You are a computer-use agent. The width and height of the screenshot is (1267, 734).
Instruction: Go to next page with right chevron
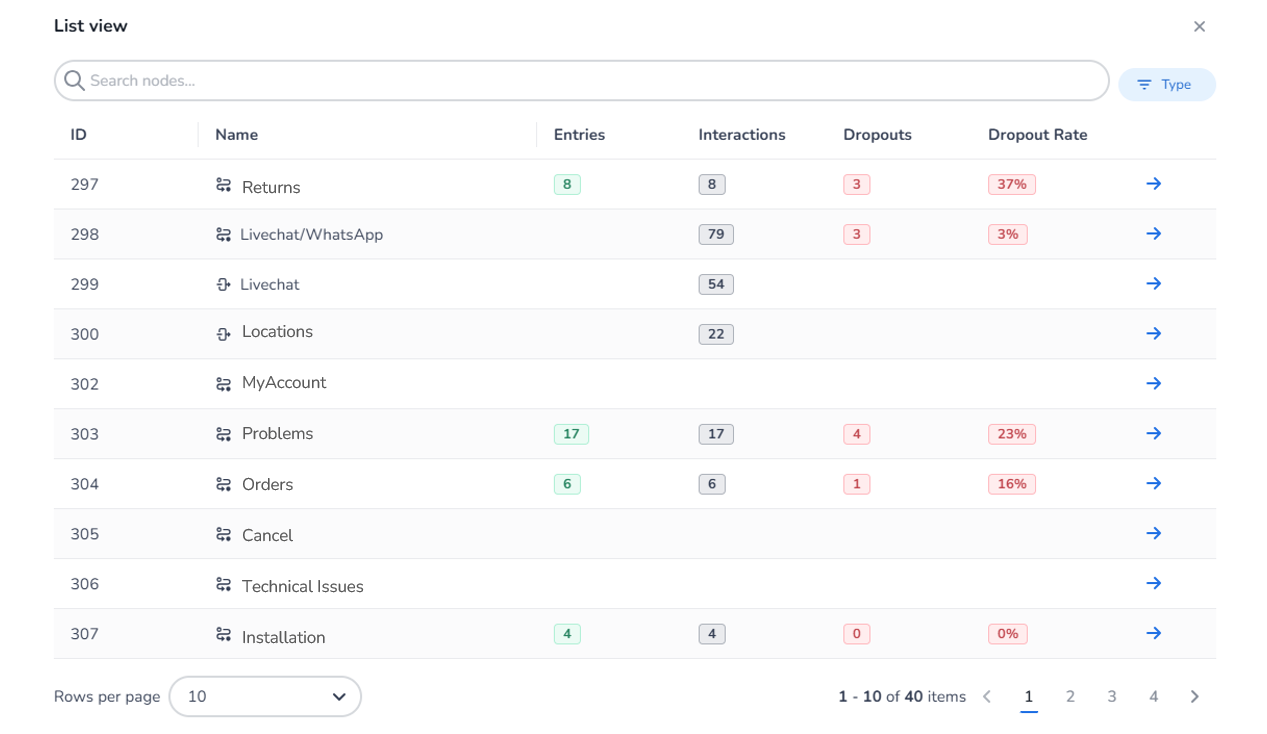(1194, 697)
